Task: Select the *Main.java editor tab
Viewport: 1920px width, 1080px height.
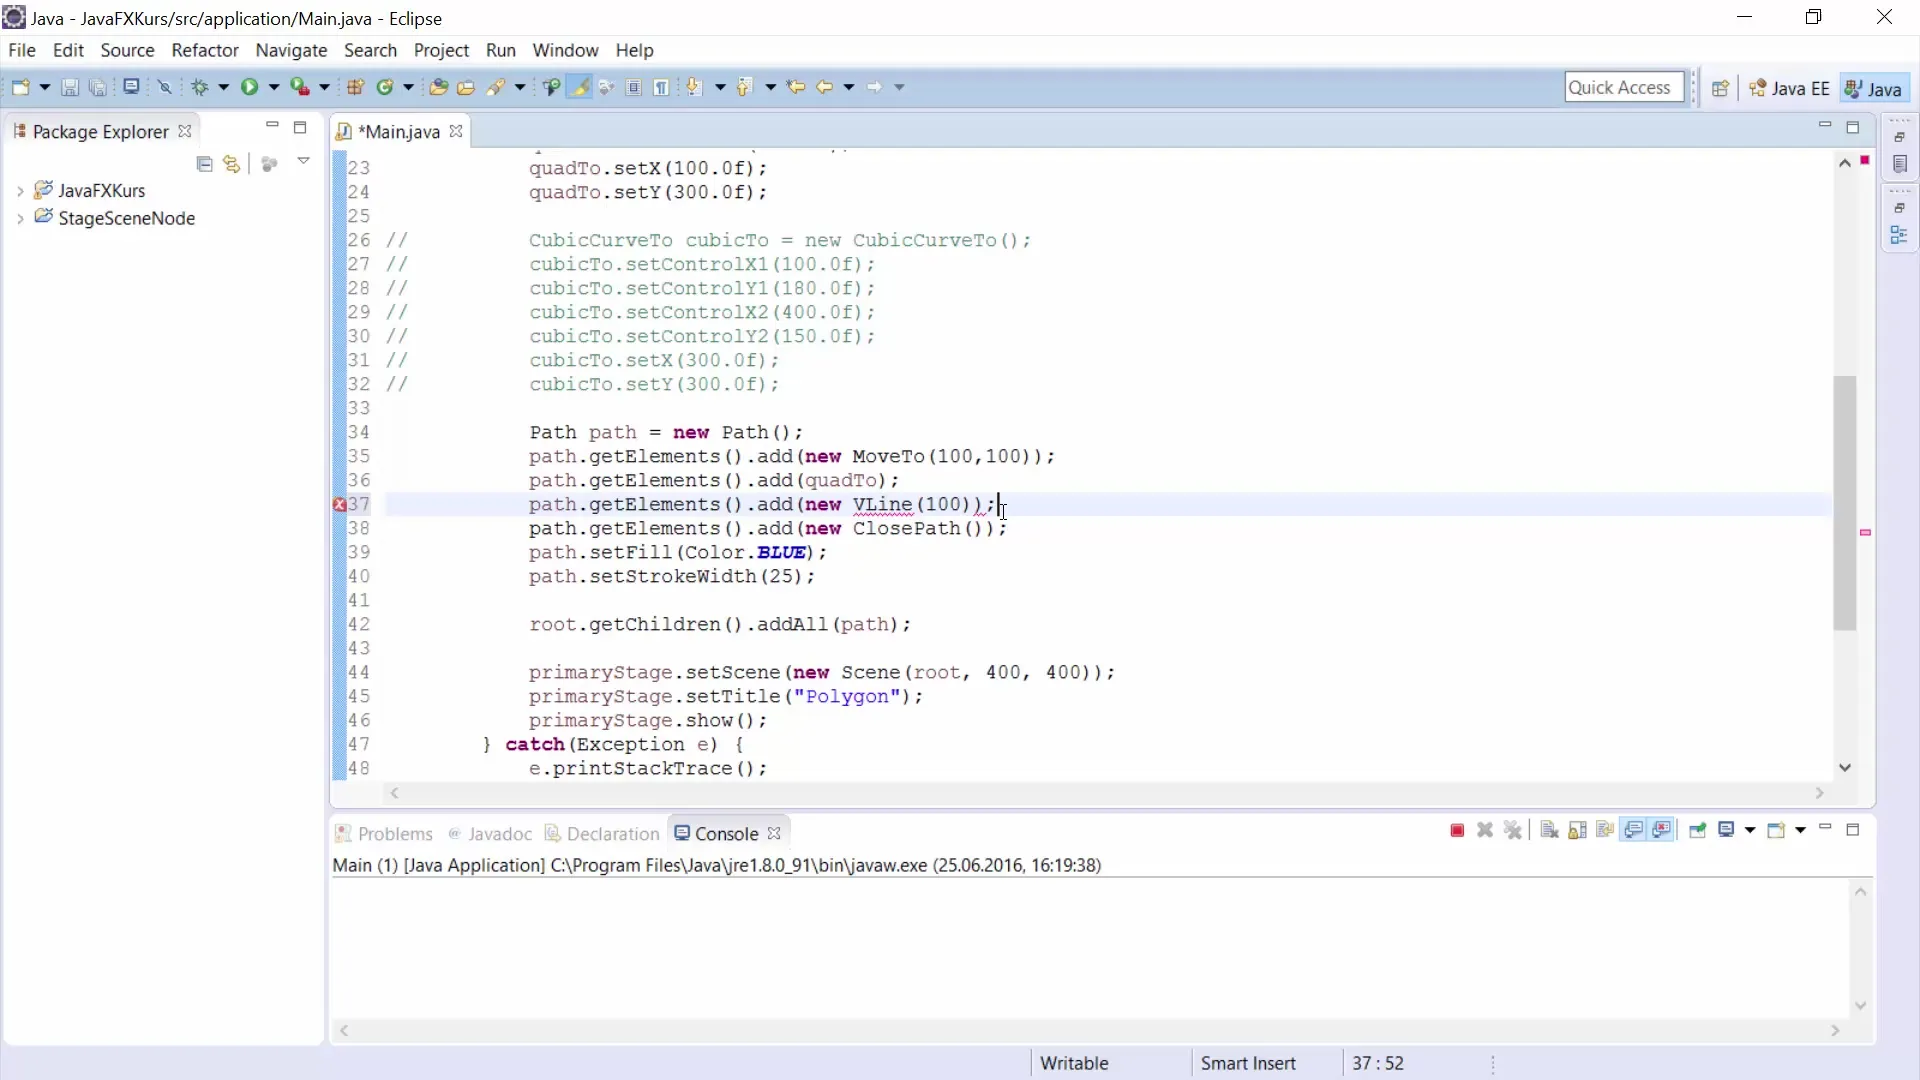Action: pos(399,131)
